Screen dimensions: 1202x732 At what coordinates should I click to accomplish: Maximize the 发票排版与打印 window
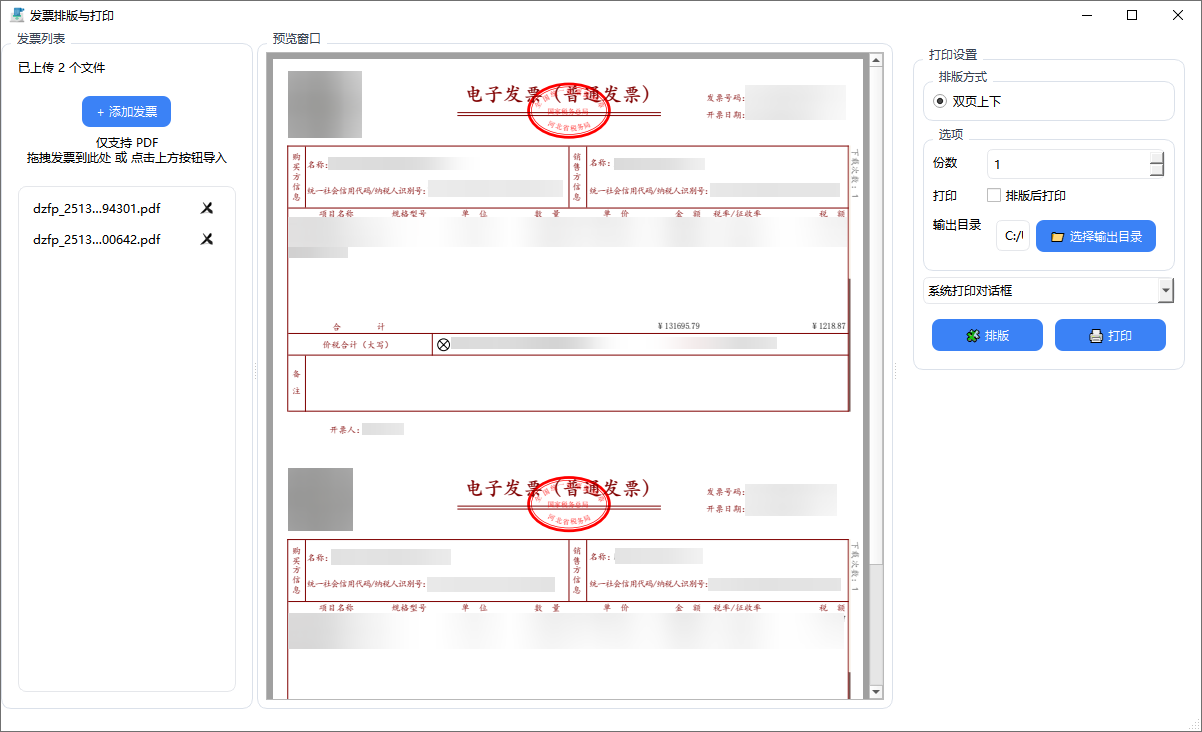[x=1132, y=15]
